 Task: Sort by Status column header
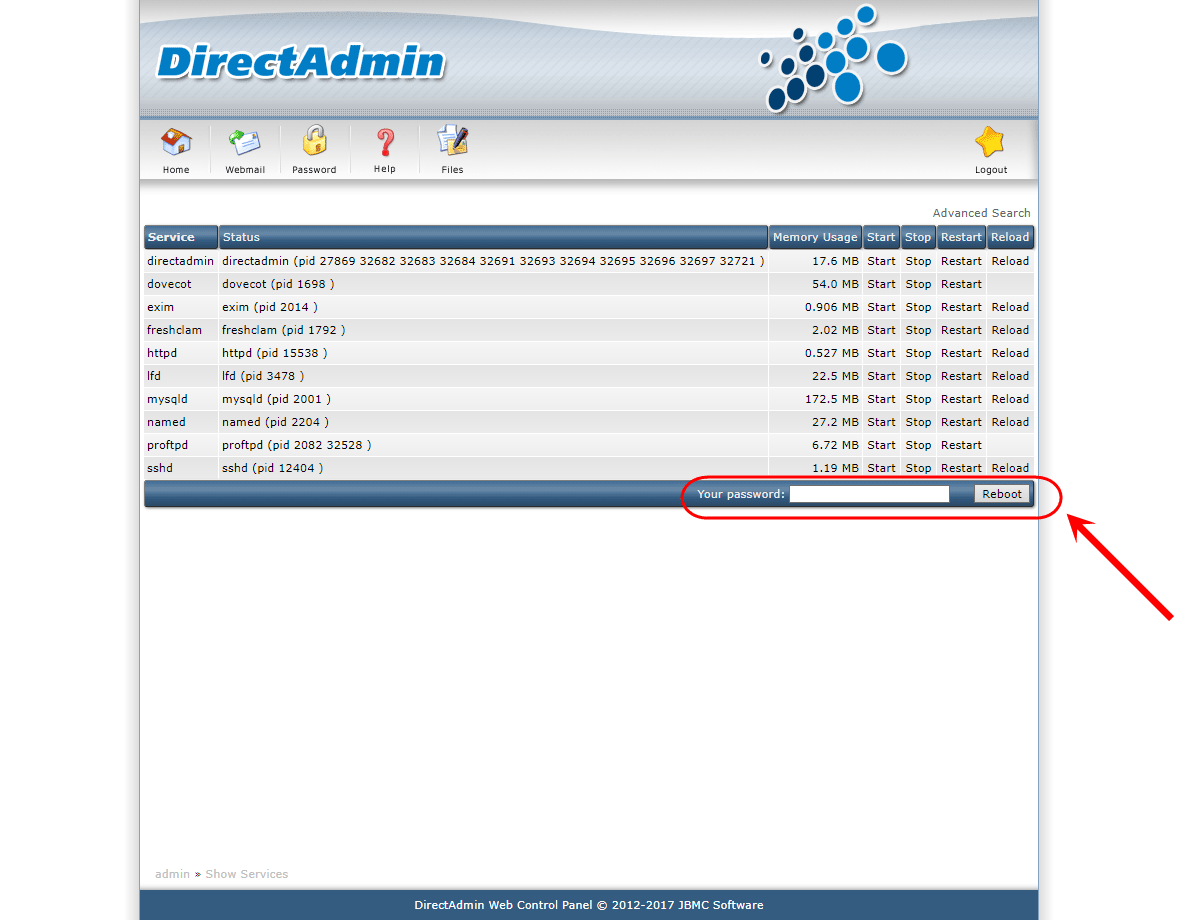click(x=493, y=237)
